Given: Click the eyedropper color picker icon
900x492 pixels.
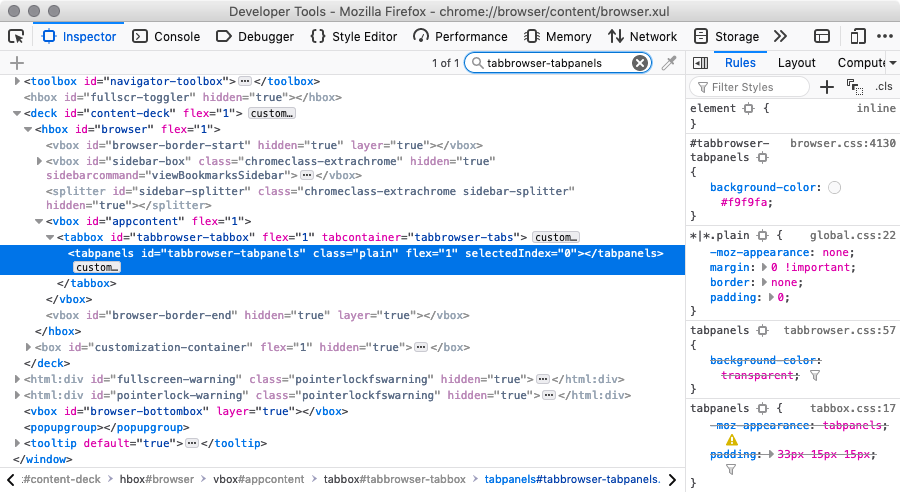Looking at the screenshot, I should point(670,63).
